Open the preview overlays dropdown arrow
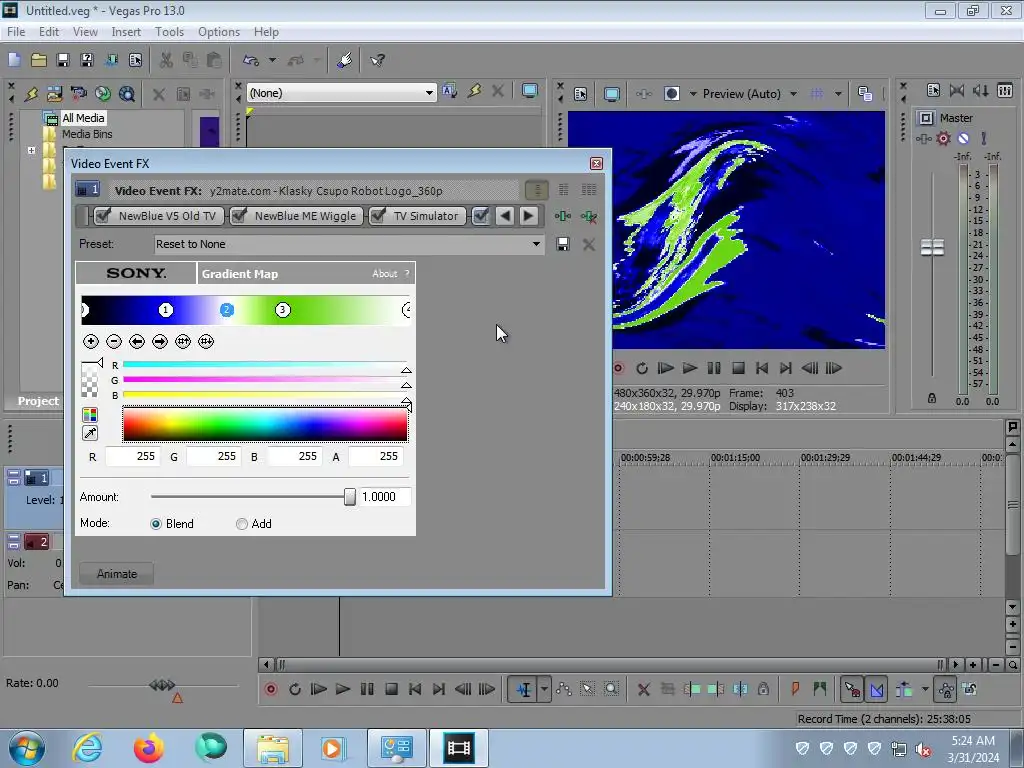Image resolution: width=1024 pixels, height=768 pixels. 838,93
